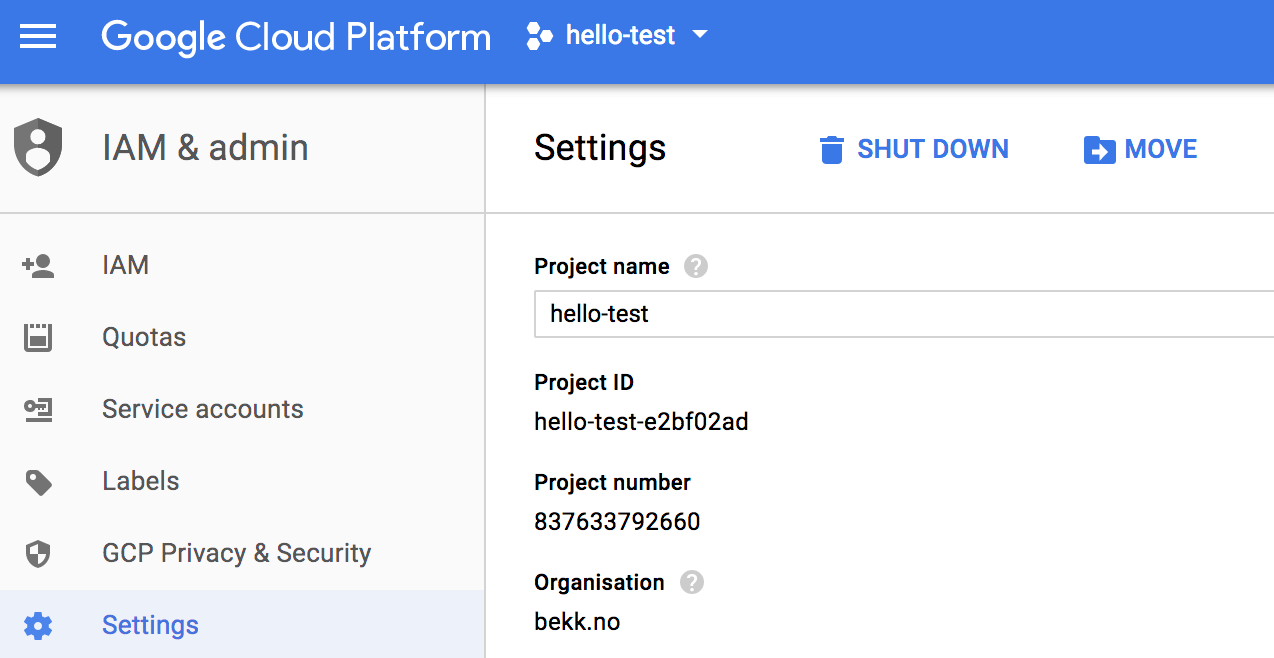Click the SHUT DOWN button

coord(914,149)
